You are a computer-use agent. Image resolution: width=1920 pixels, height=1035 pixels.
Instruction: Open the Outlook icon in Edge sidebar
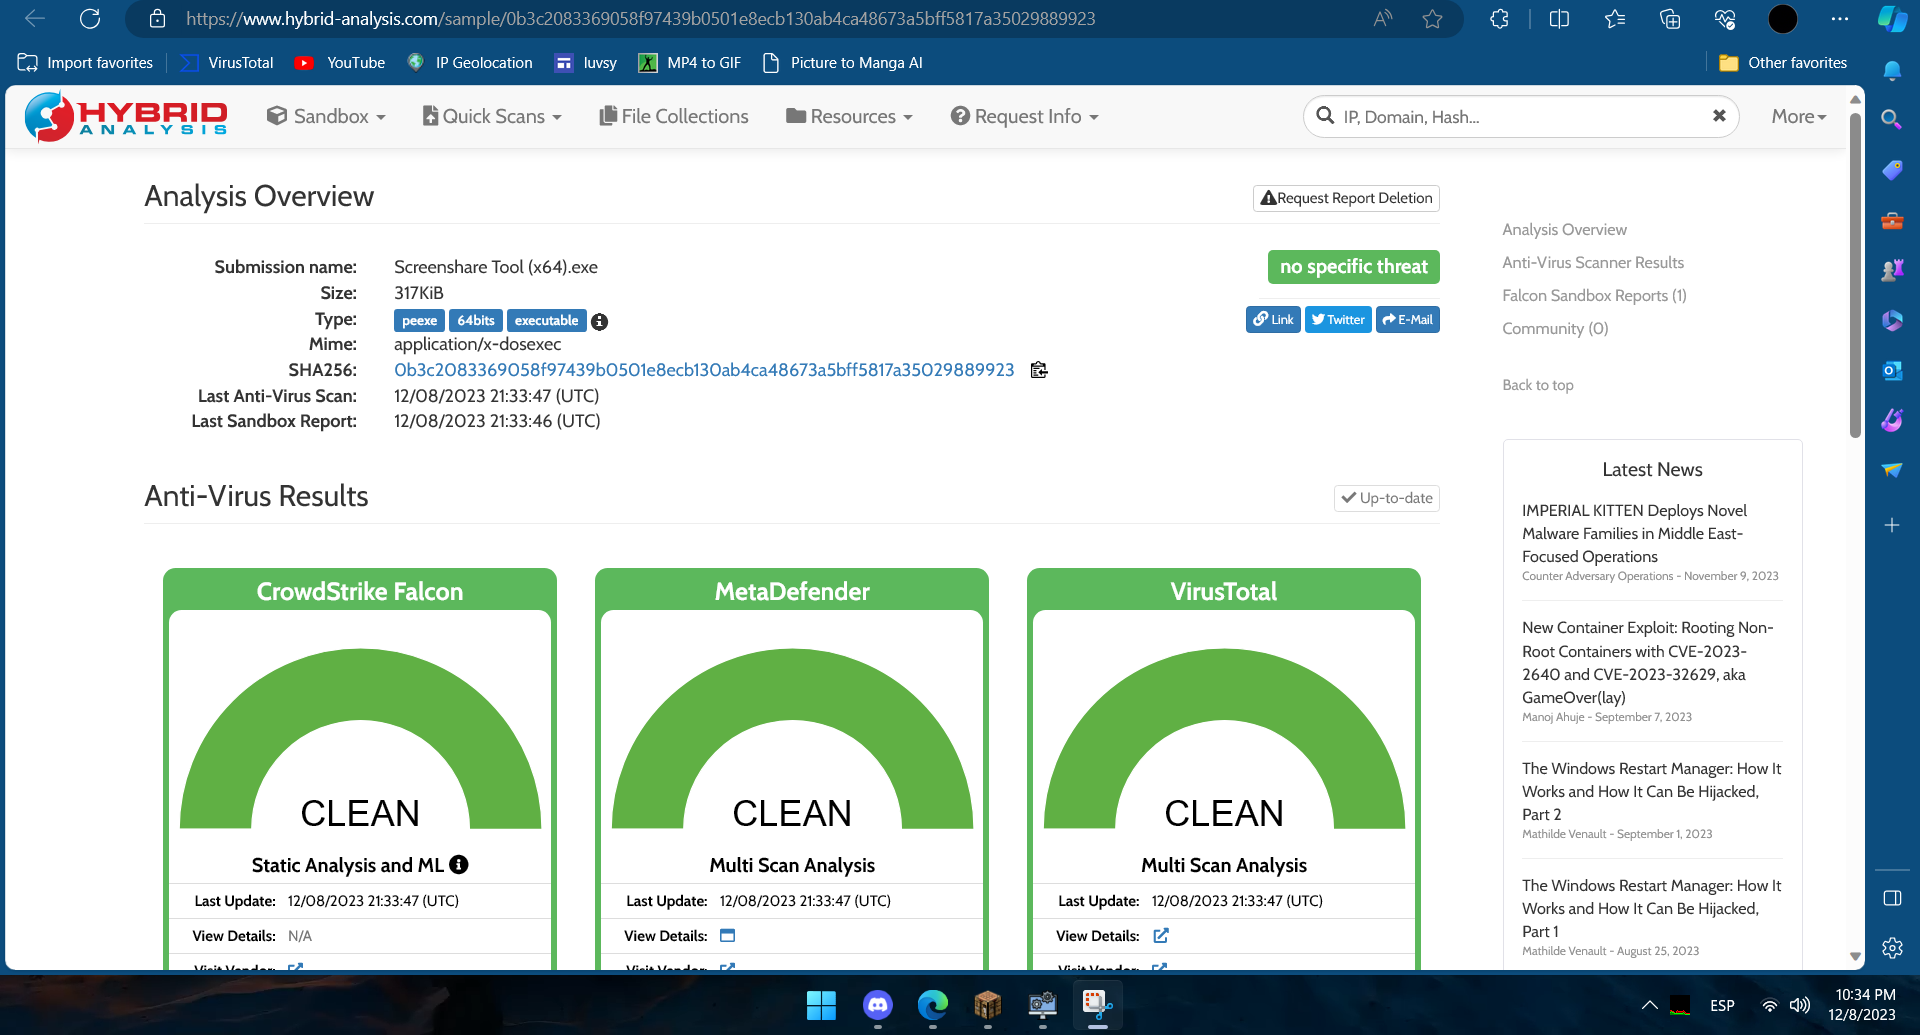click(x=1892, y=371)
